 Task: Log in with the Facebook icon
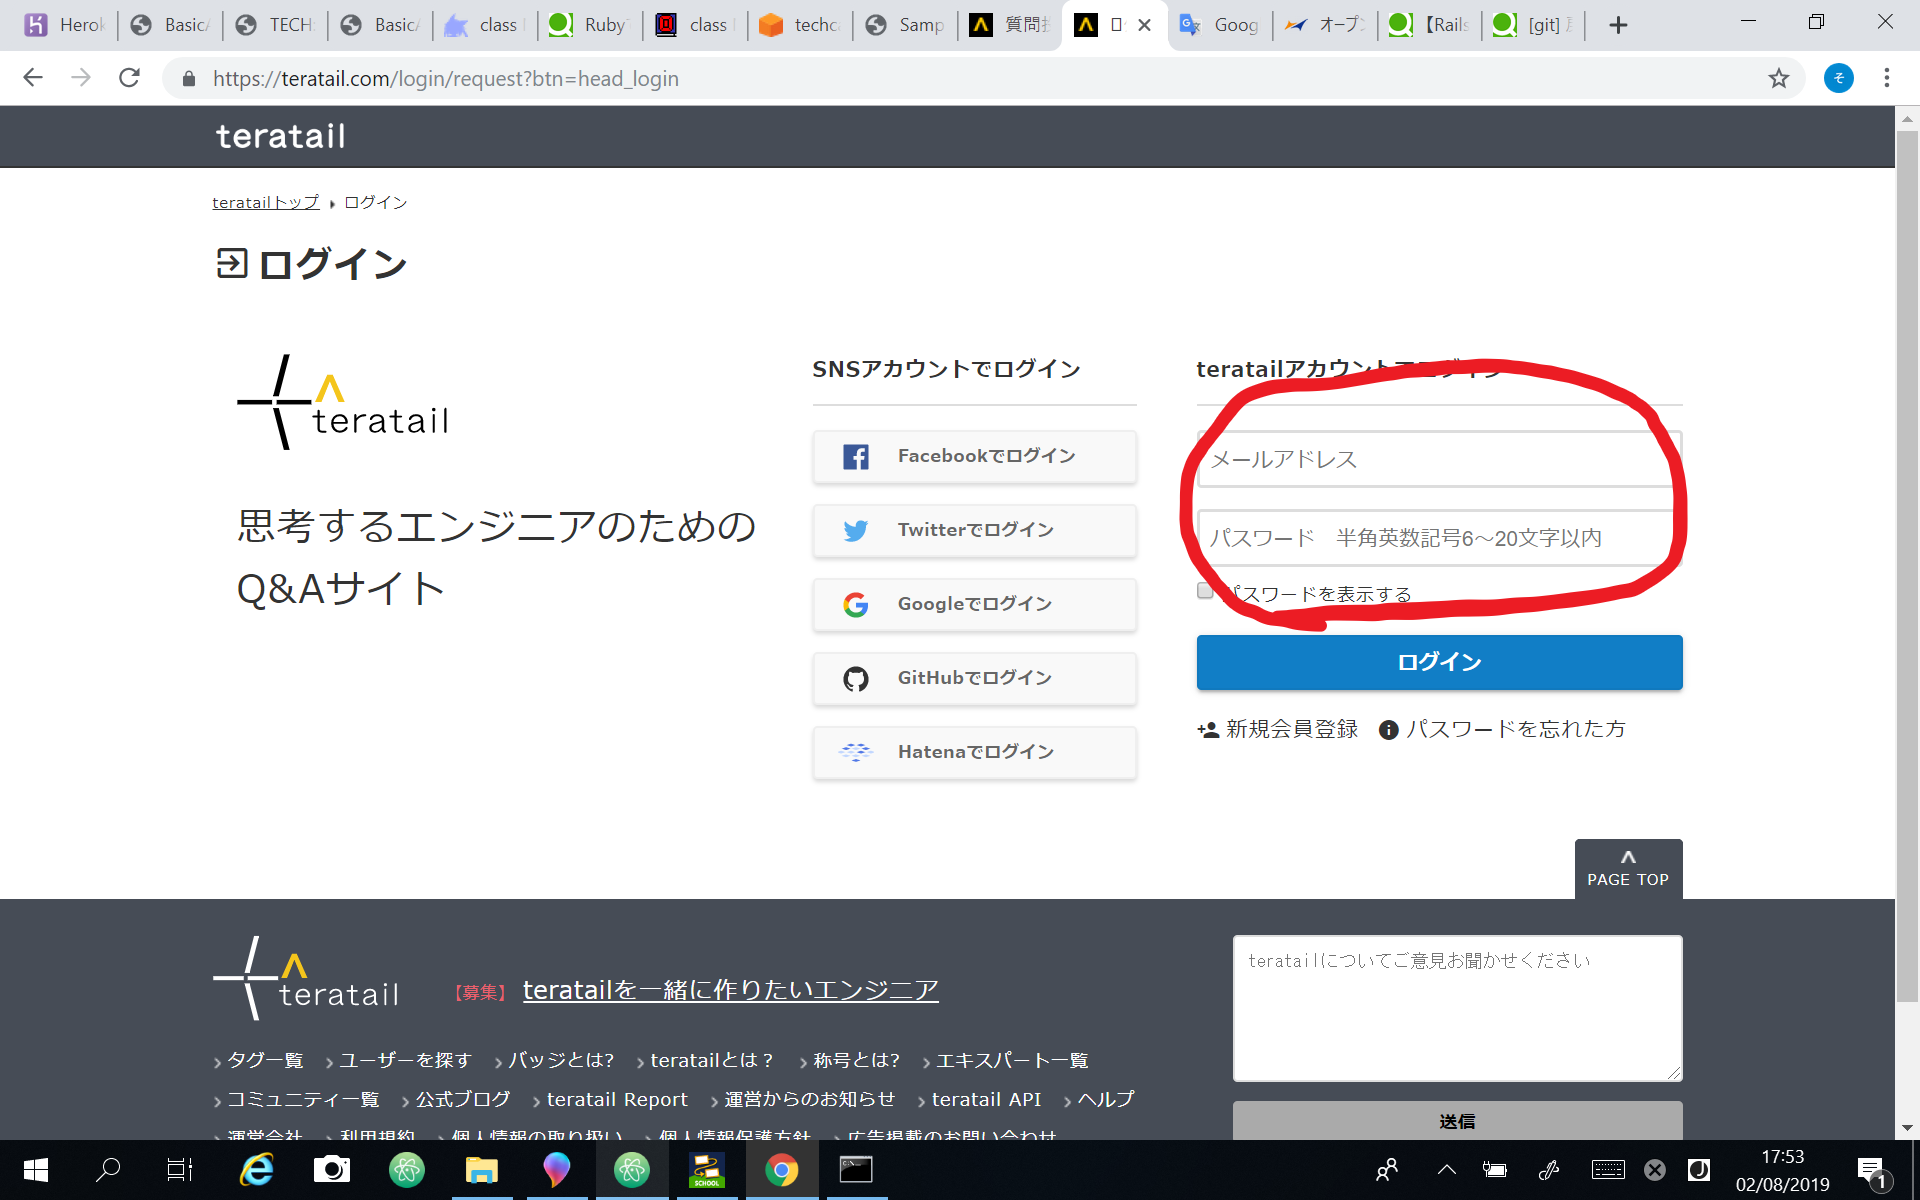coord(856,455)
